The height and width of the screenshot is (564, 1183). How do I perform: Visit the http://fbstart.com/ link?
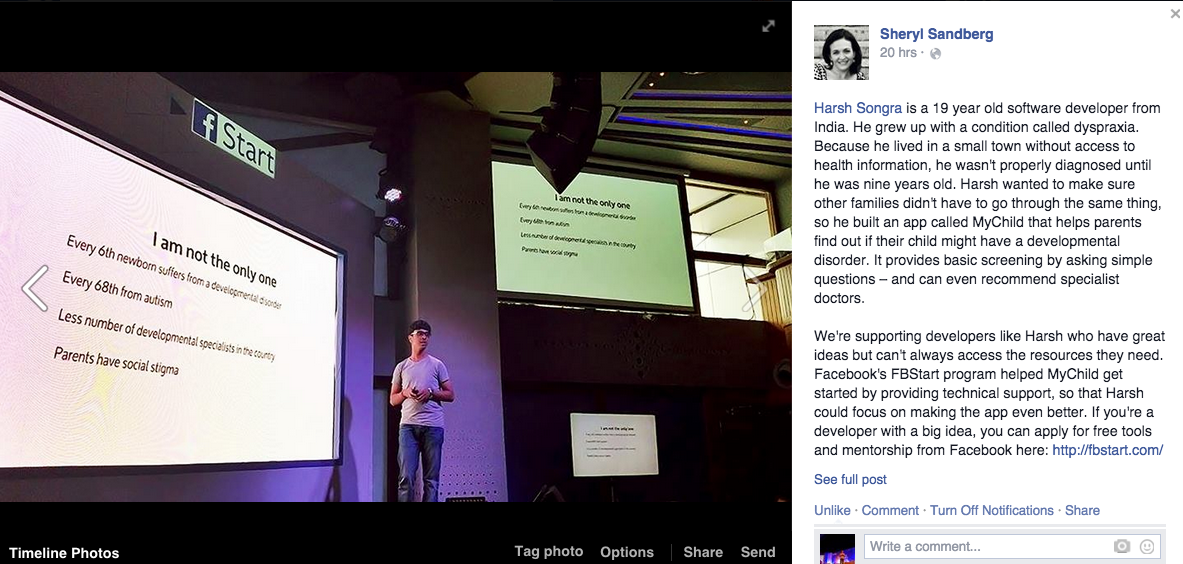coord(1107,450)
